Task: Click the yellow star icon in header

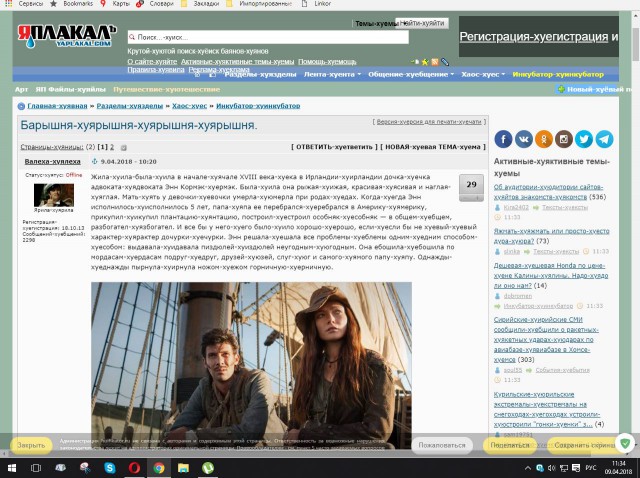Action: coord(425,62)
